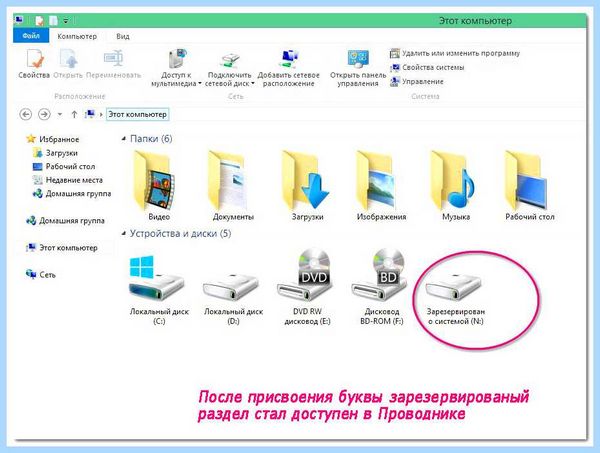Open Customize Quick Access Toolbar dropdown
Viewport: 600px width, 453px height.
point(66,20)
